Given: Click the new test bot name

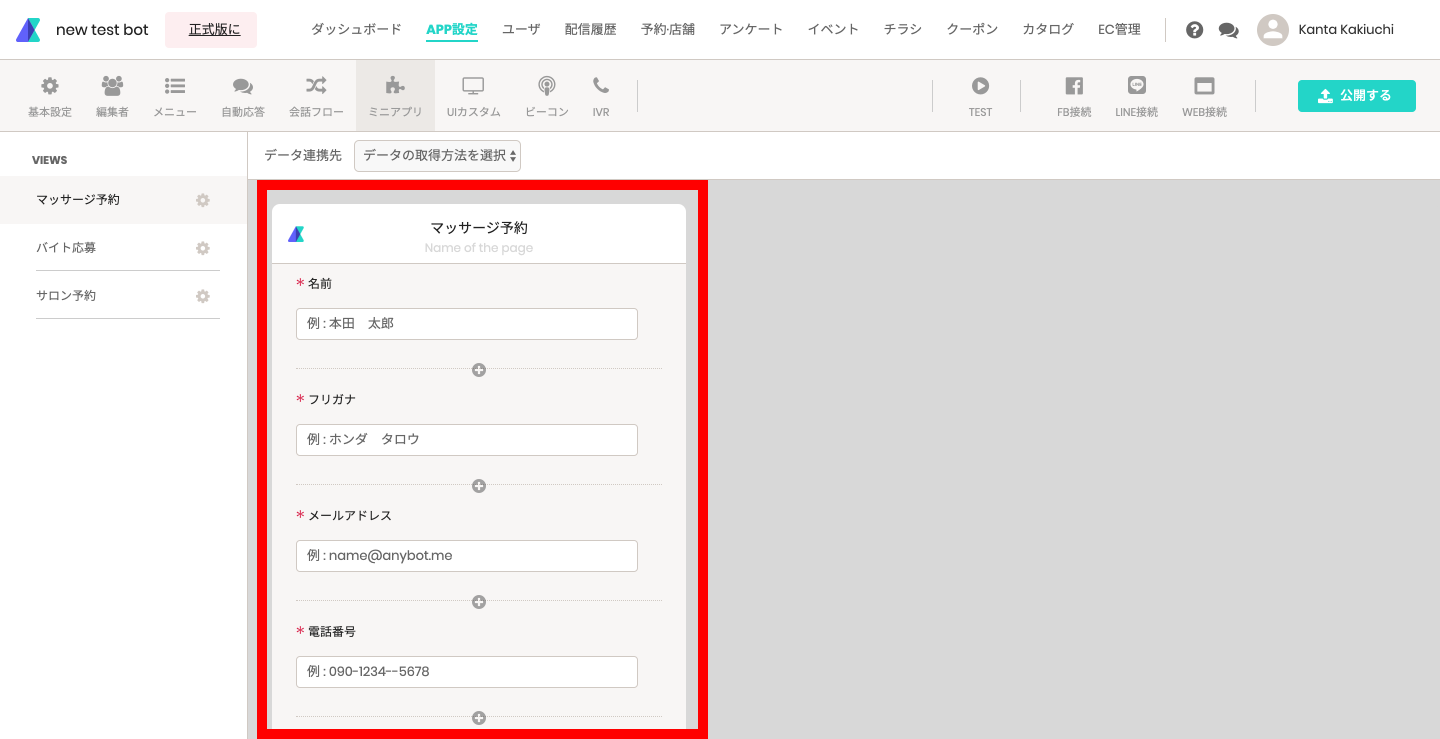Looking at the screenshot, I should pos(102,30).
